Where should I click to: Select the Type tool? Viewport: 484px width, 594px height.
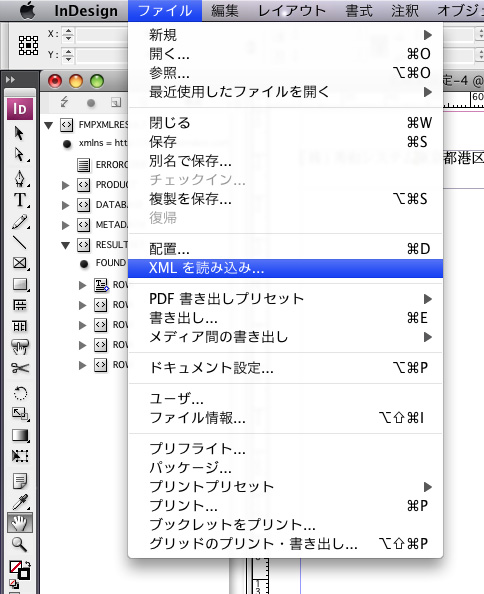tap(20, 200)
